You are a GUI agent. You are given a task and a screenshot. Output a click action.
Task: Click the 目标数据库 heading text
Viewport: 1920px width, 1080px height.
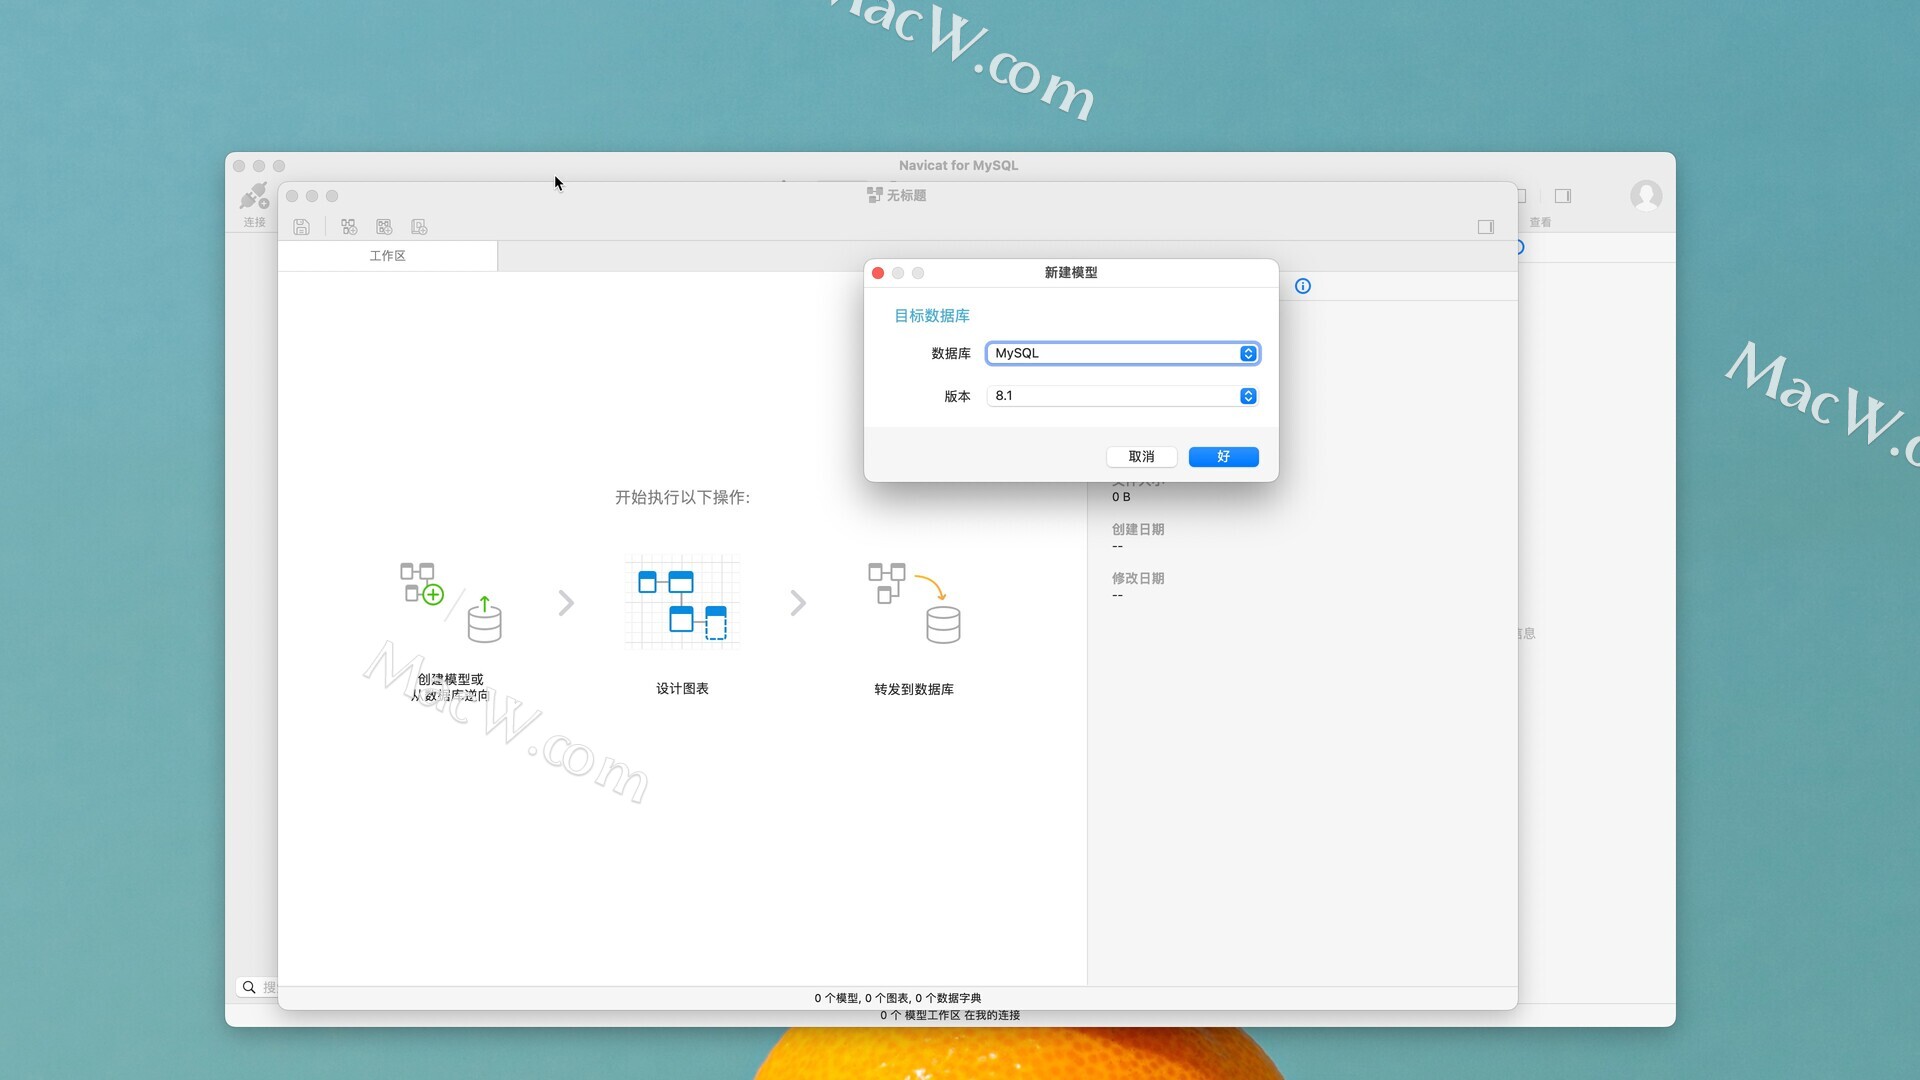(932, 316)
